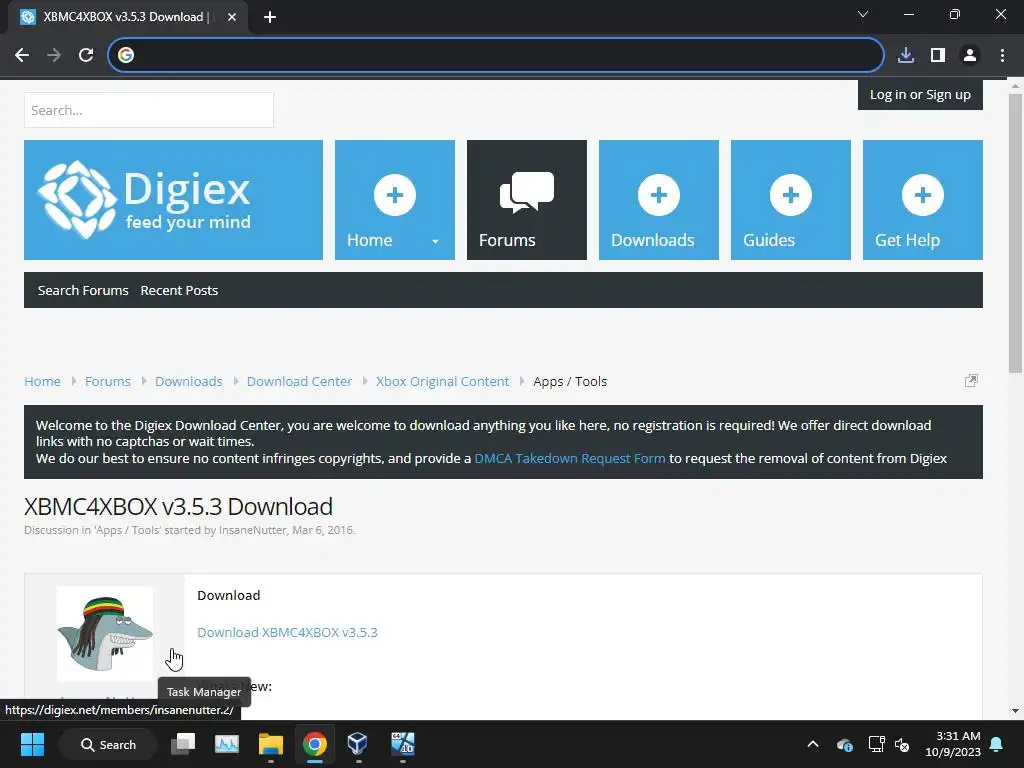Open the Windows taskbar Search box
Image resolution: width=1024 pixels, height=768 pixels.
pyautogui.click(x=108, y=744)
